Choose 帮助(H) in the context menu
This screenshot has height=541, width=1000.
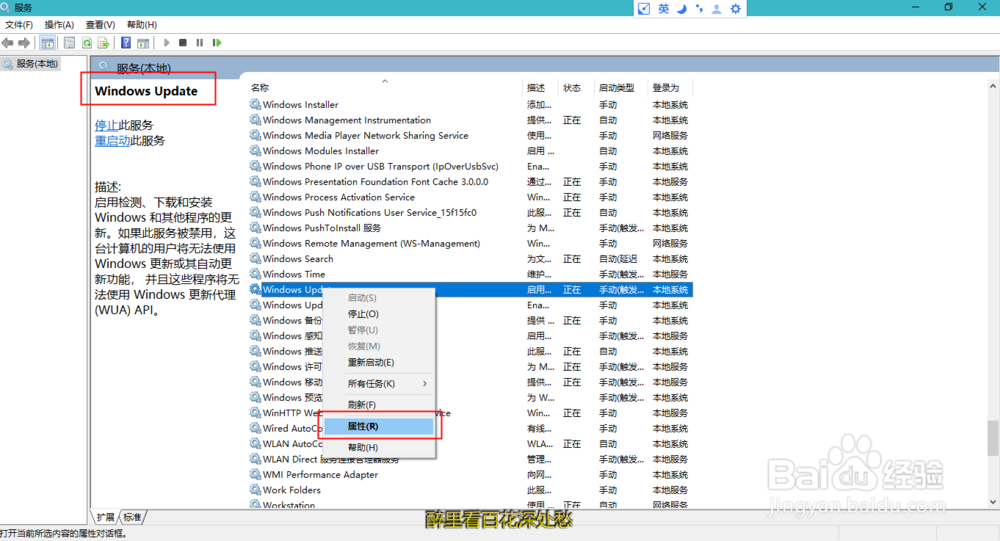click(379, 447)
